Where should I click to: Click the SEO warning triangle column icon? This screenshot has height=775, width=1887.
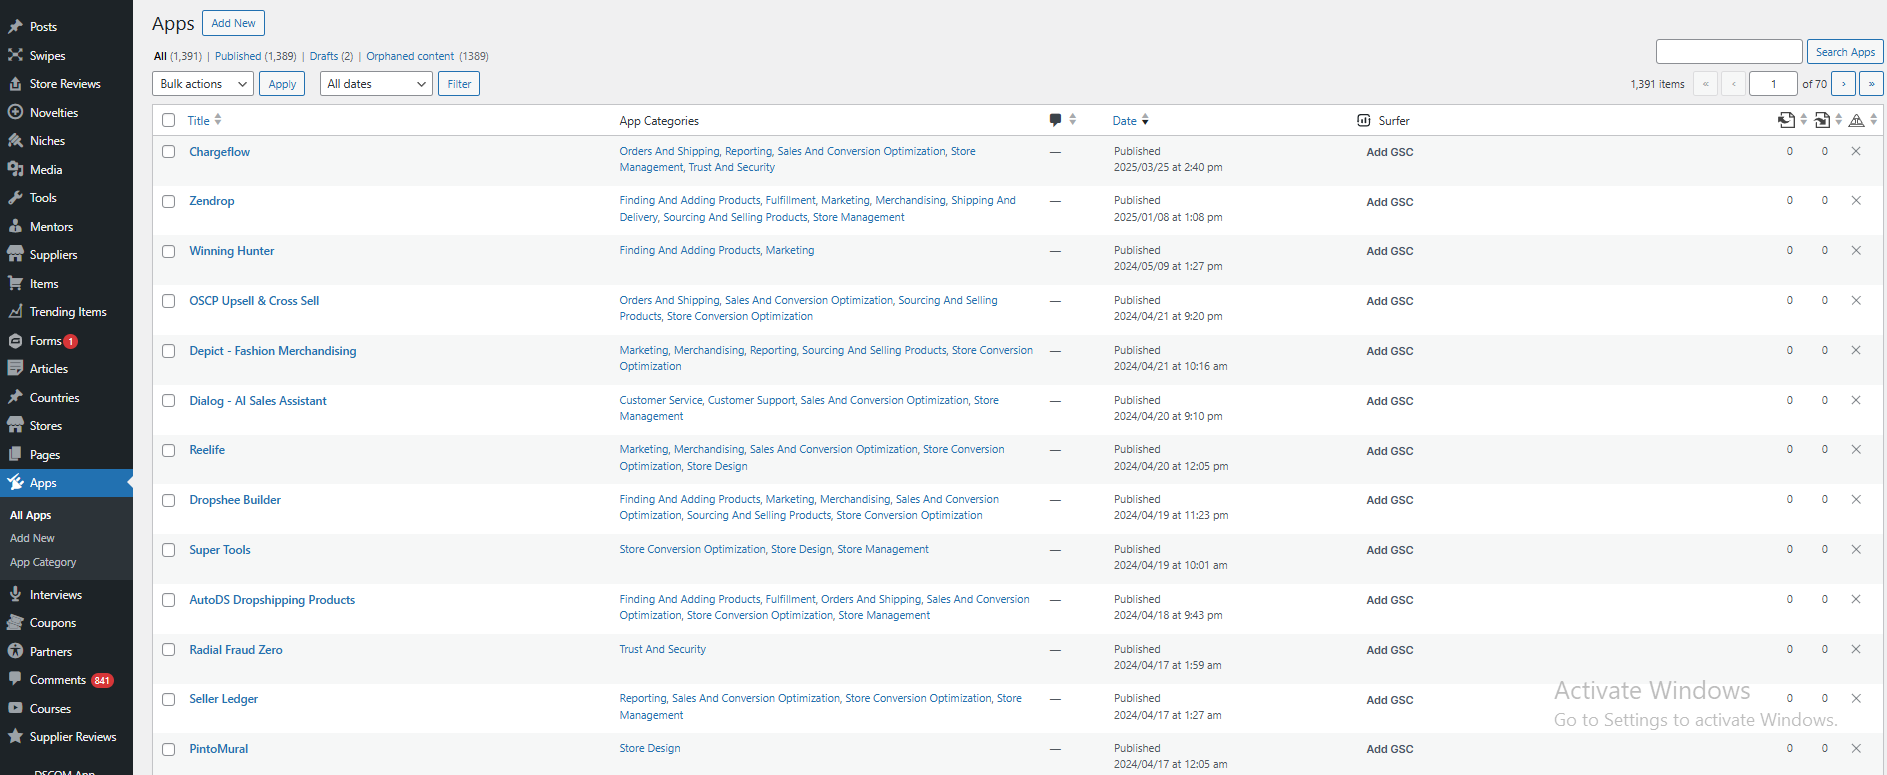click(1856, 120)
